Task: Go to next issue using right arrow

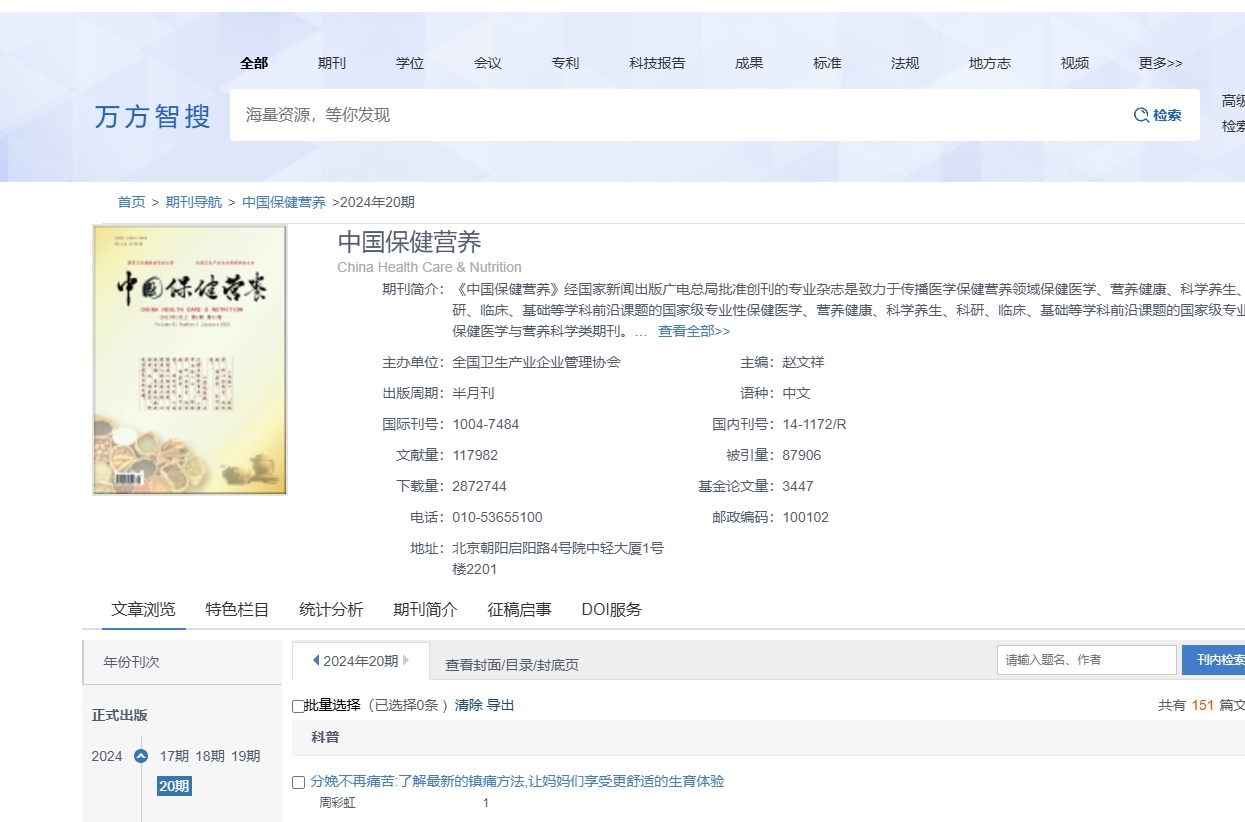Action: 406,661
